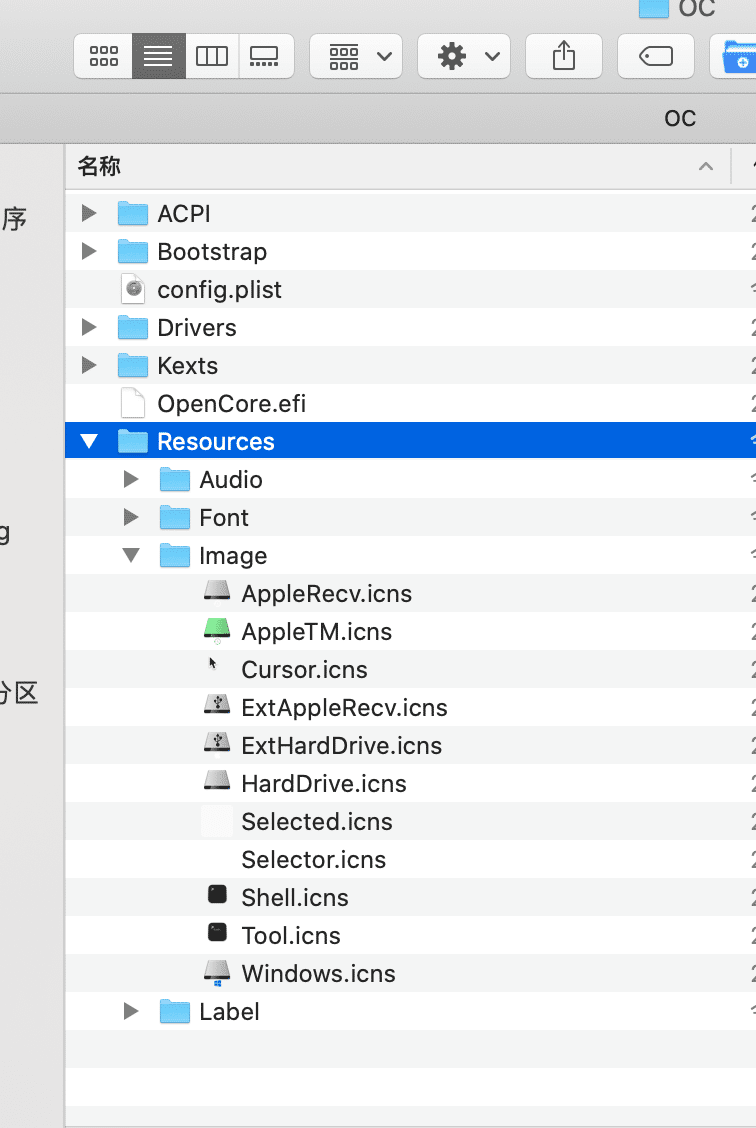Viewport: 756px width, 1128px height.
Task: Expand the ACPI folder
Action: tap(89, 213)
